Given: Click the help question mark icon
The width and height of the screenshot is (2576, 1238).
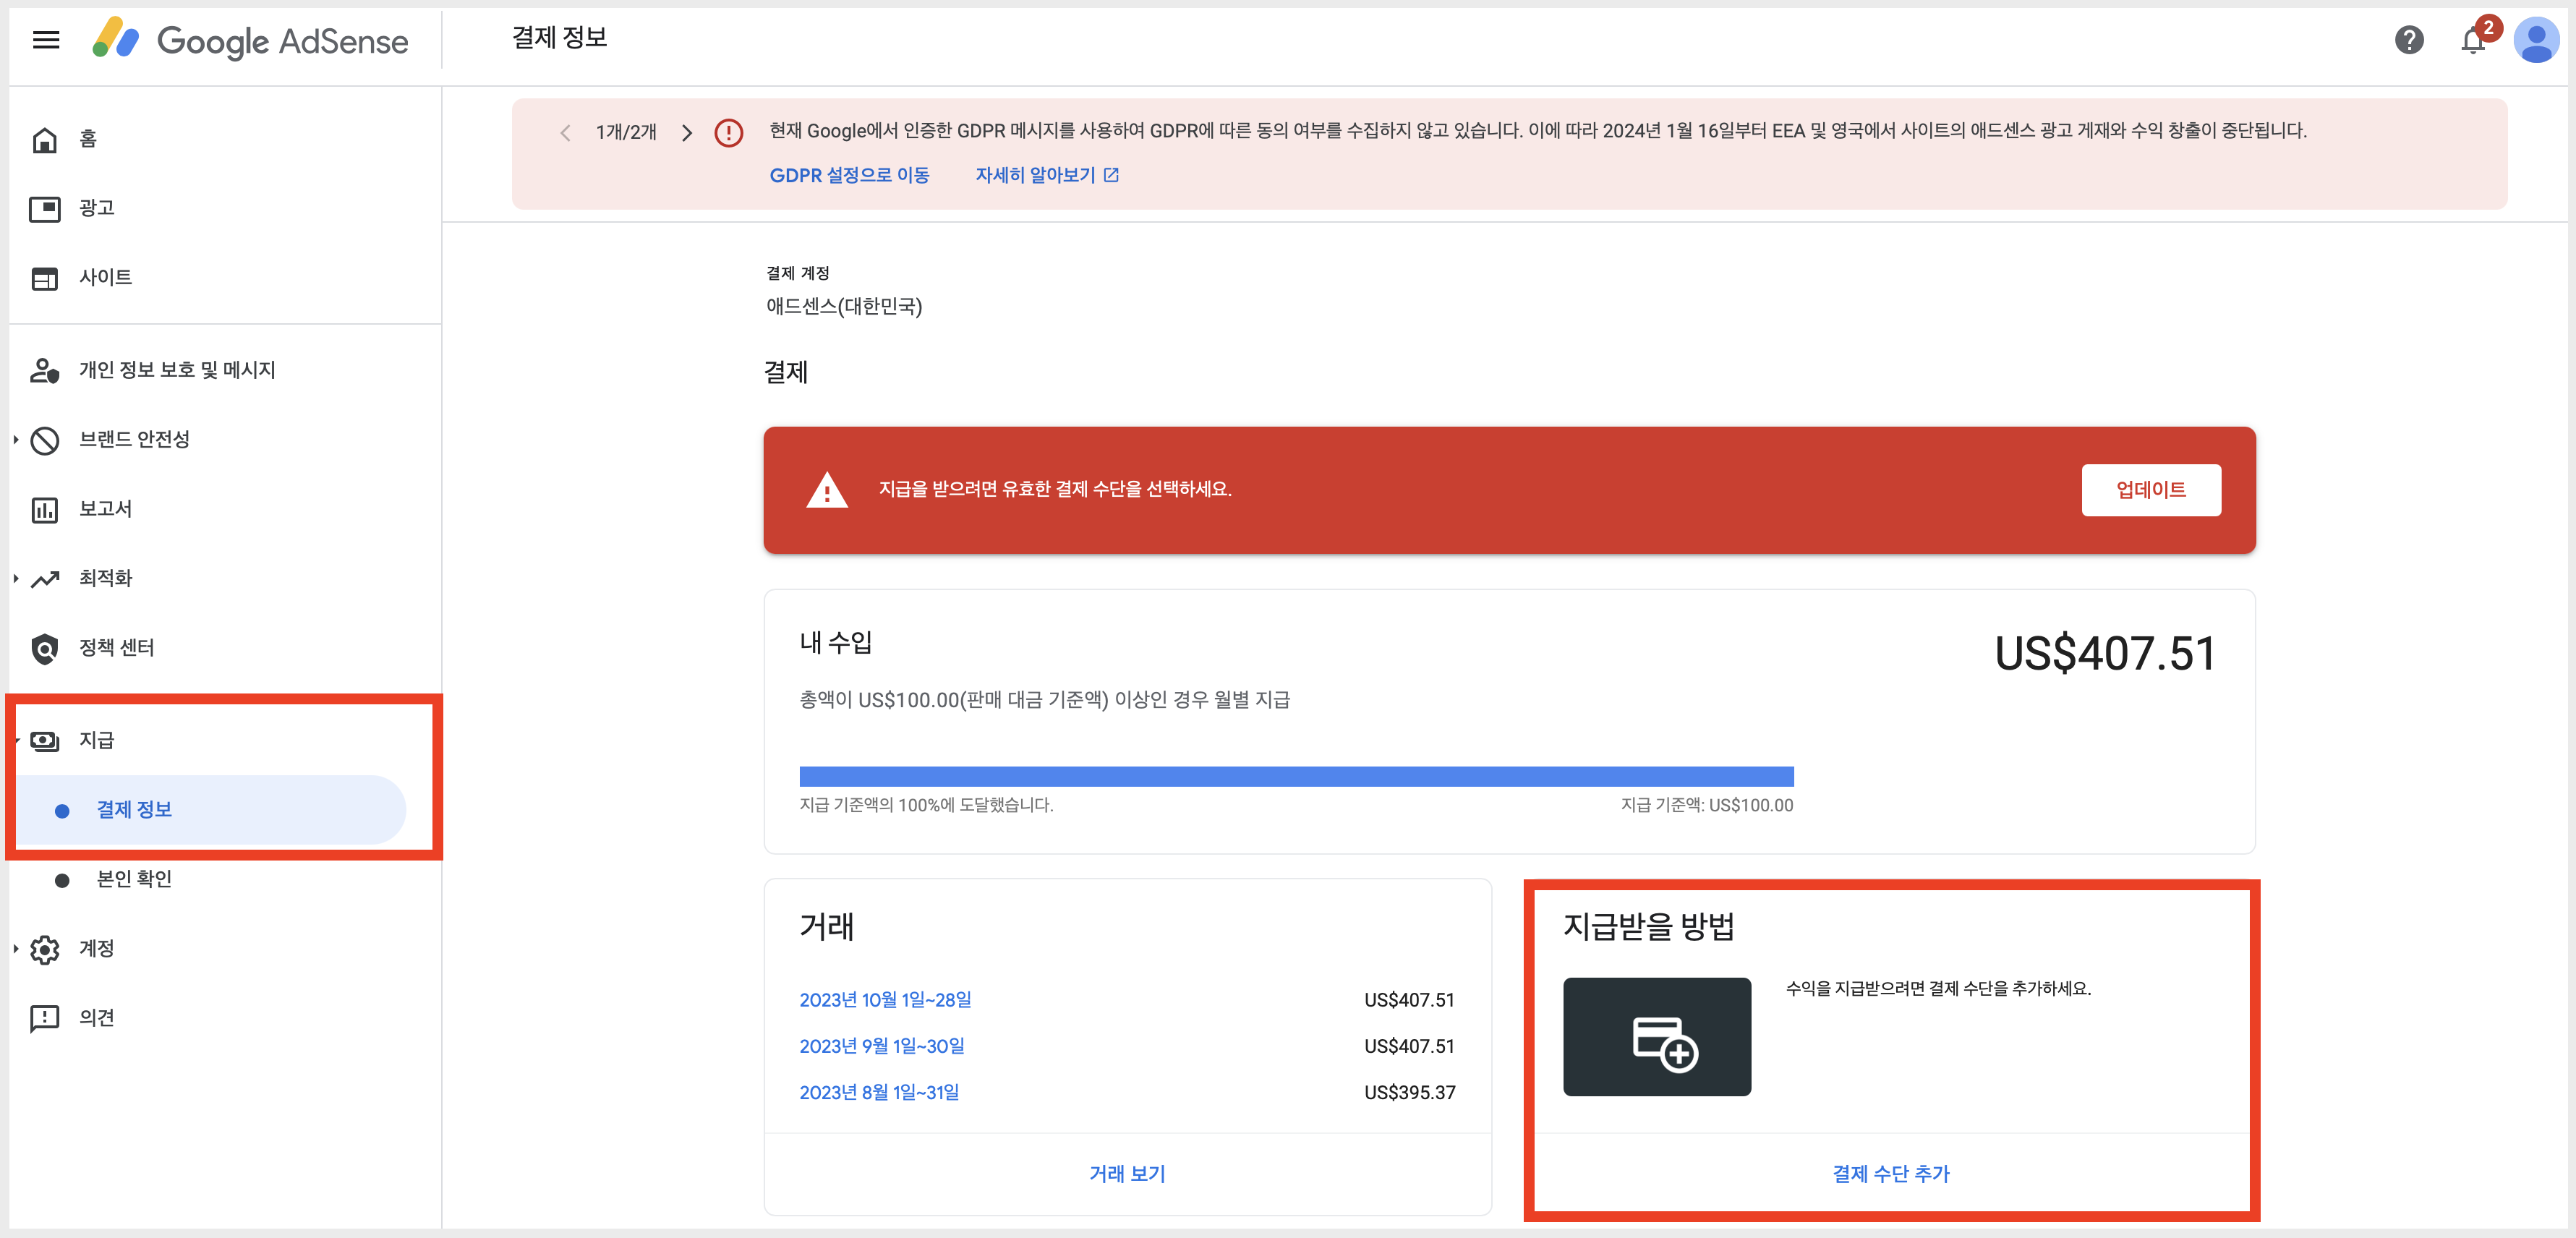Looking at the screenshot, I should pos(2409,40).
